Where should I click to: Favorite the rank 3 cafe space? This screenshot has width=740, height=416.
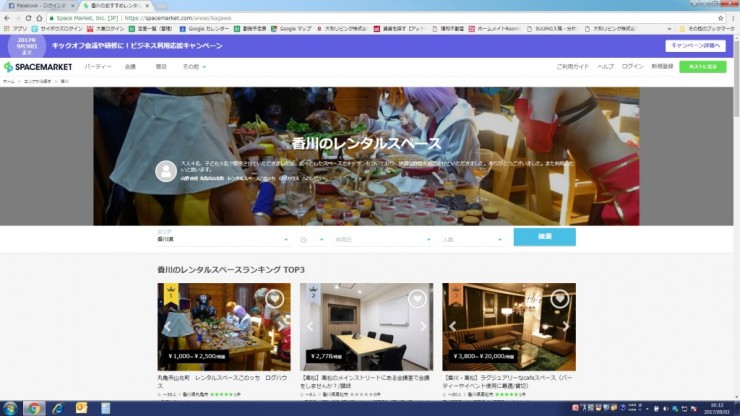coord(559,298)
